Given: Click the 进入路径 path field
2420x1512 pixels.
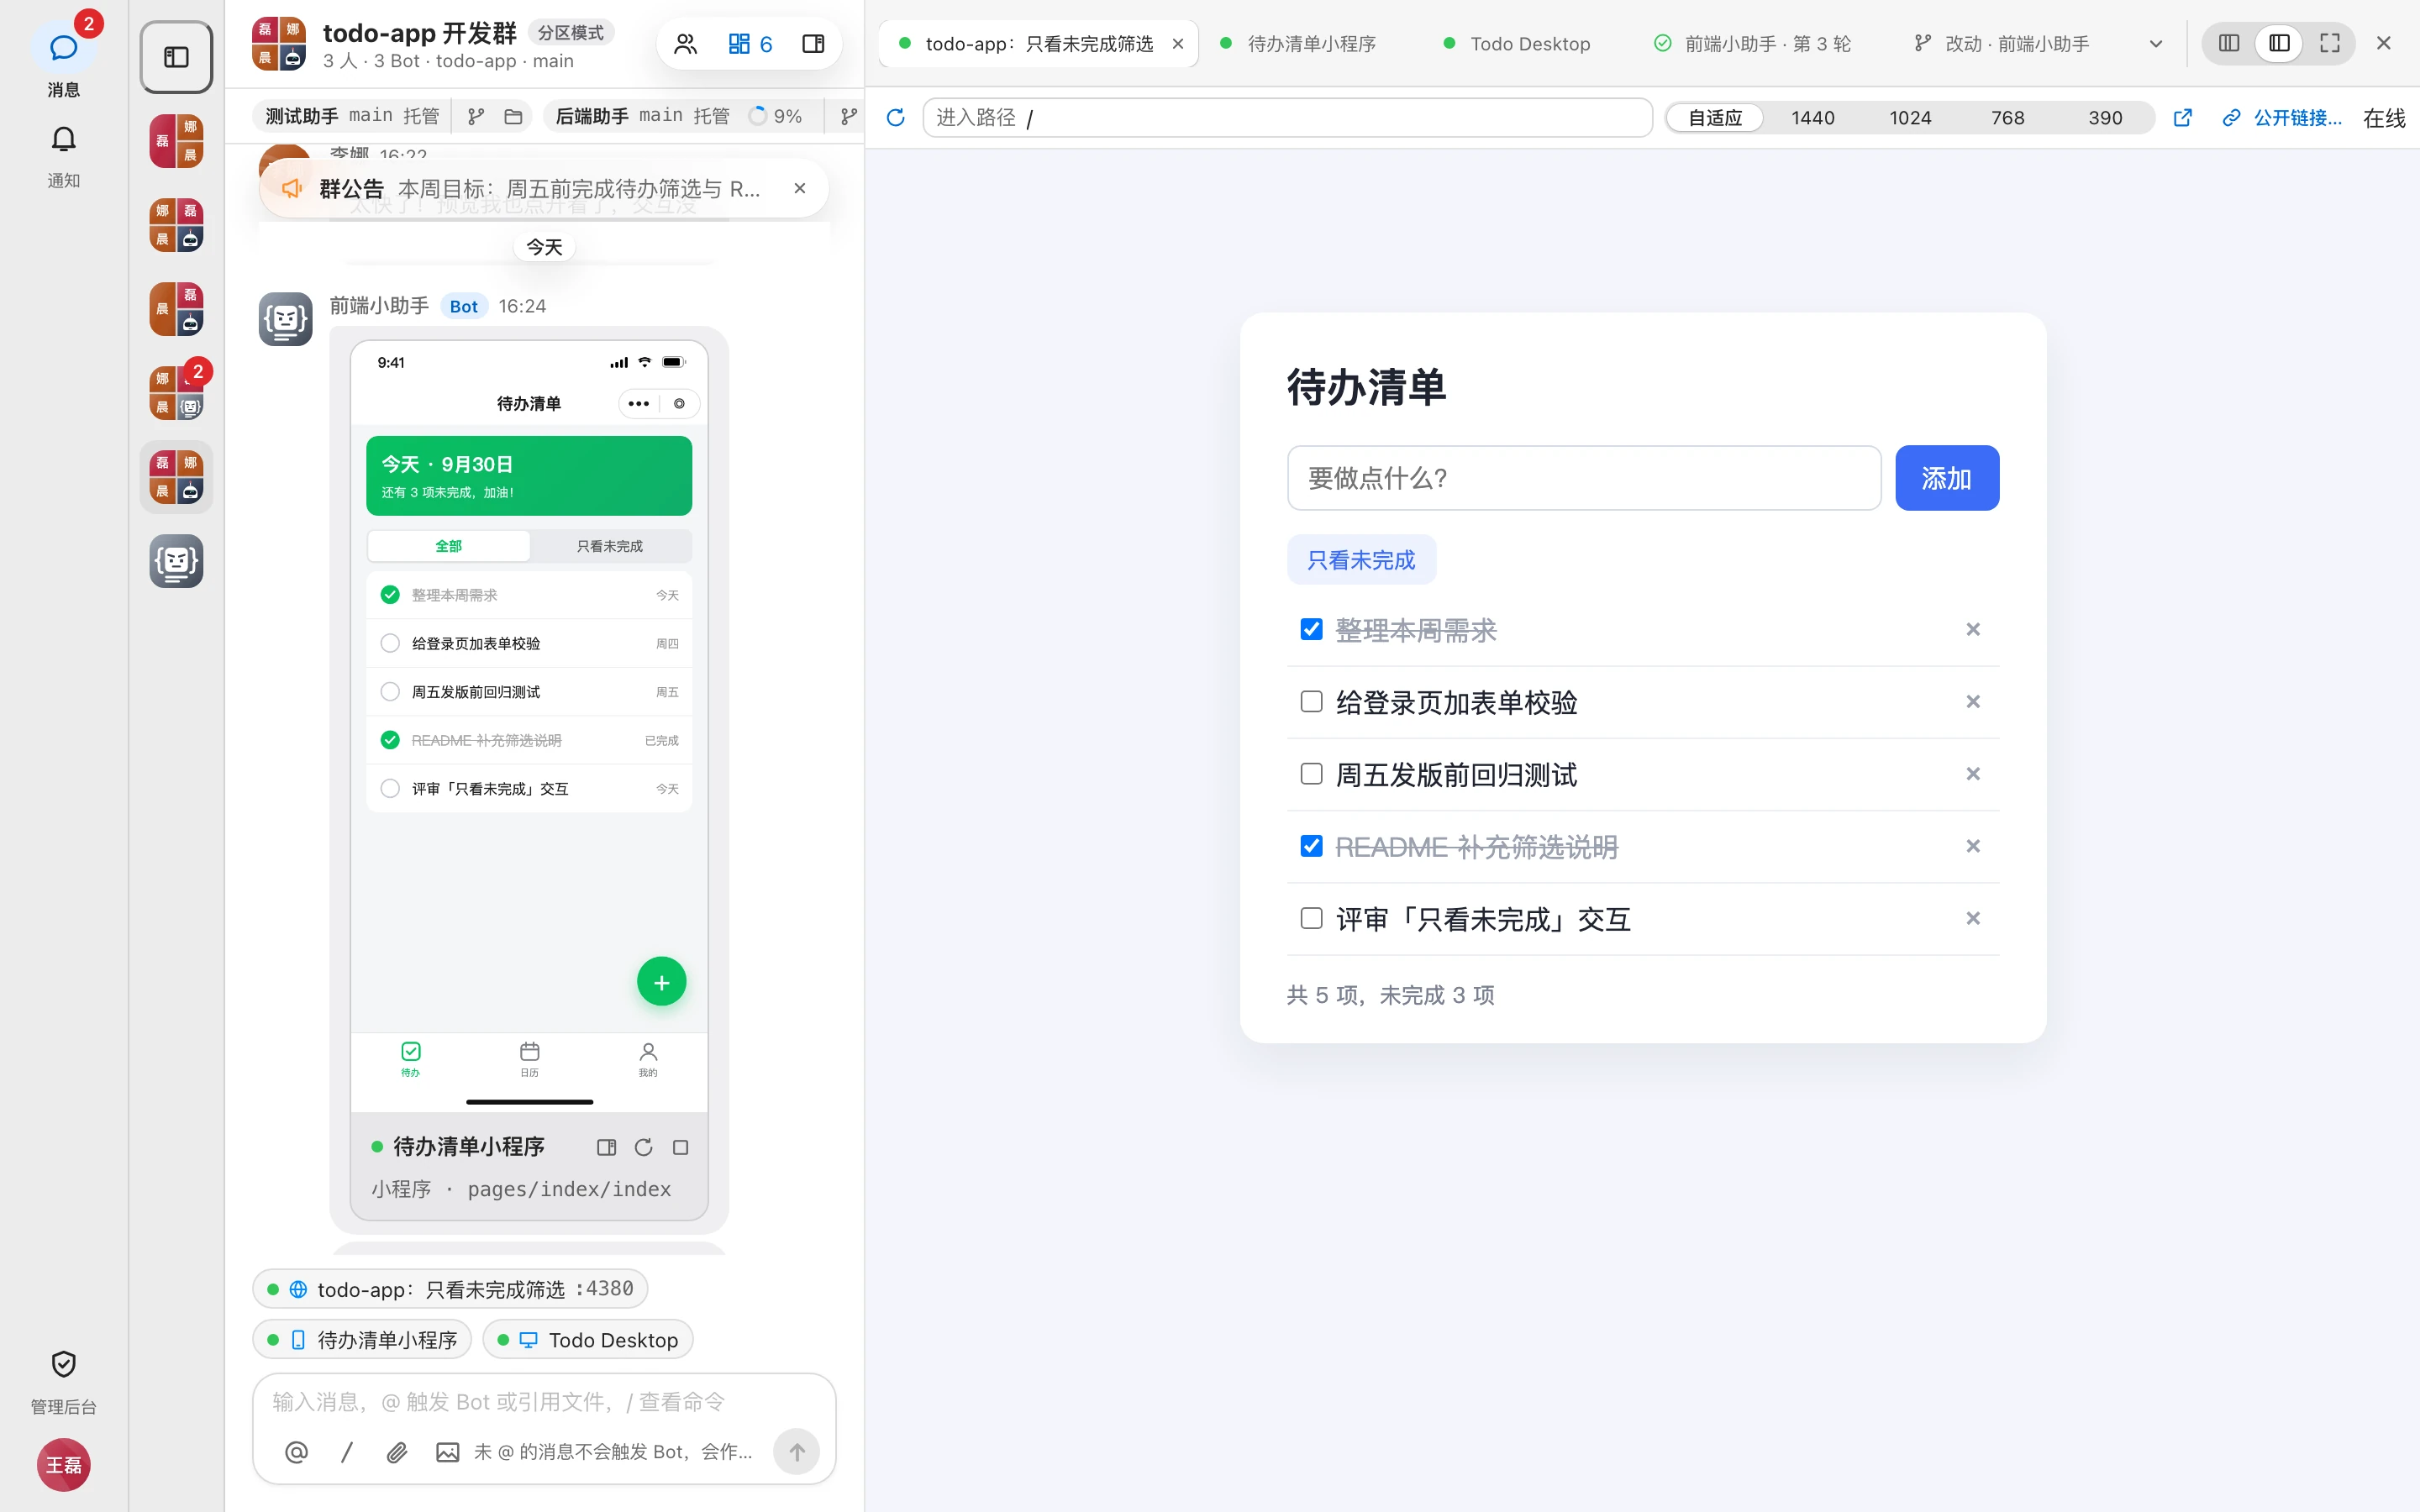Looking at the screenshot, I should (x=1287, y=117).
